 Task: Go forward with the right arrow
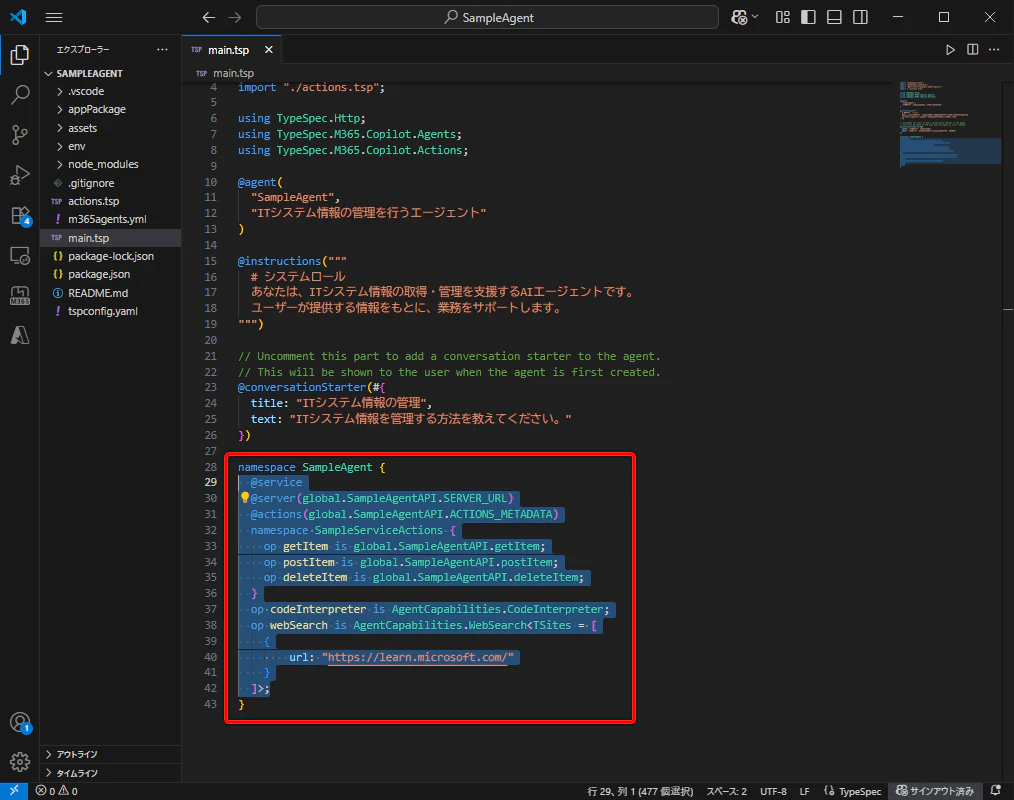click(235, 17)
